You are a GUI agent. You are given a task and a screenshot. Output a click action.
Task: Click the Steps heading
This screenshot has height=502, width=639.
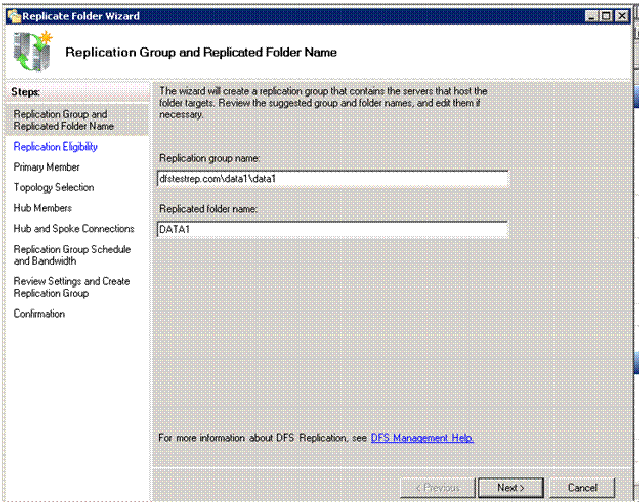(25, 92)
